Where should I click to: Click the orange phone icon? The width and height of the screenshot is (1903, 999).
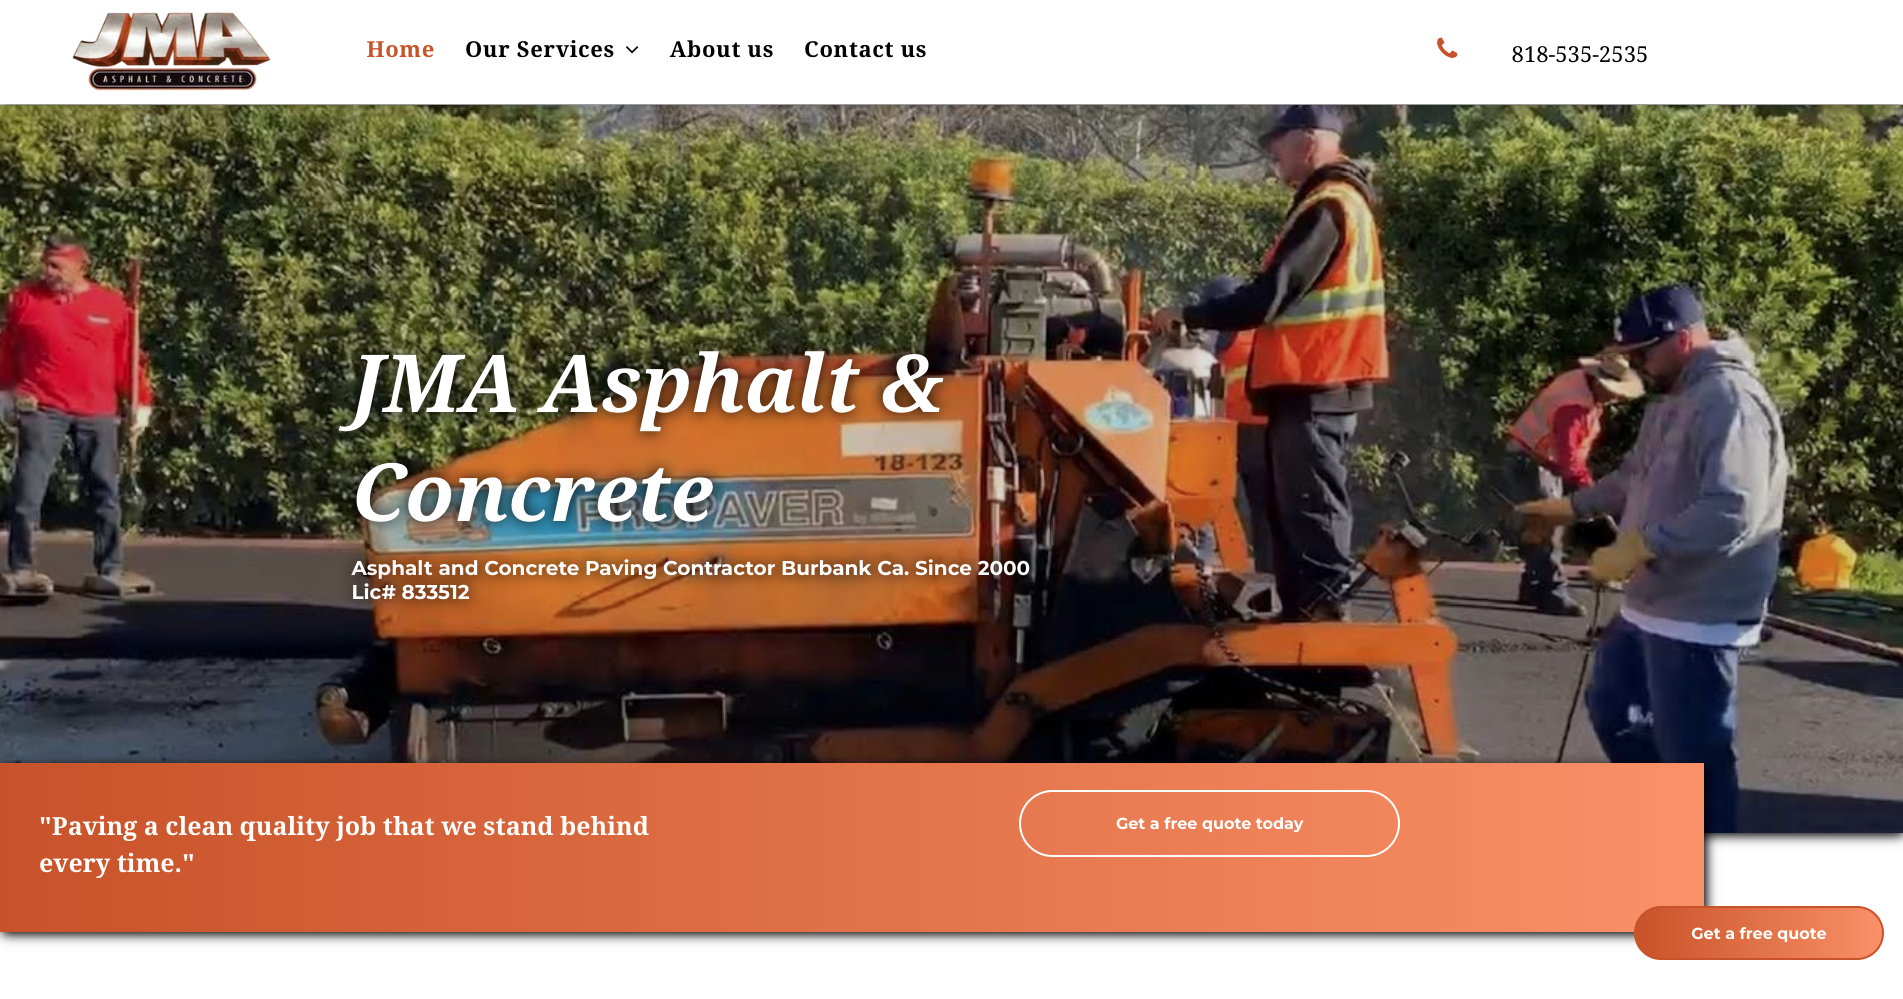pyautogui.click(x=1447, y=48)
